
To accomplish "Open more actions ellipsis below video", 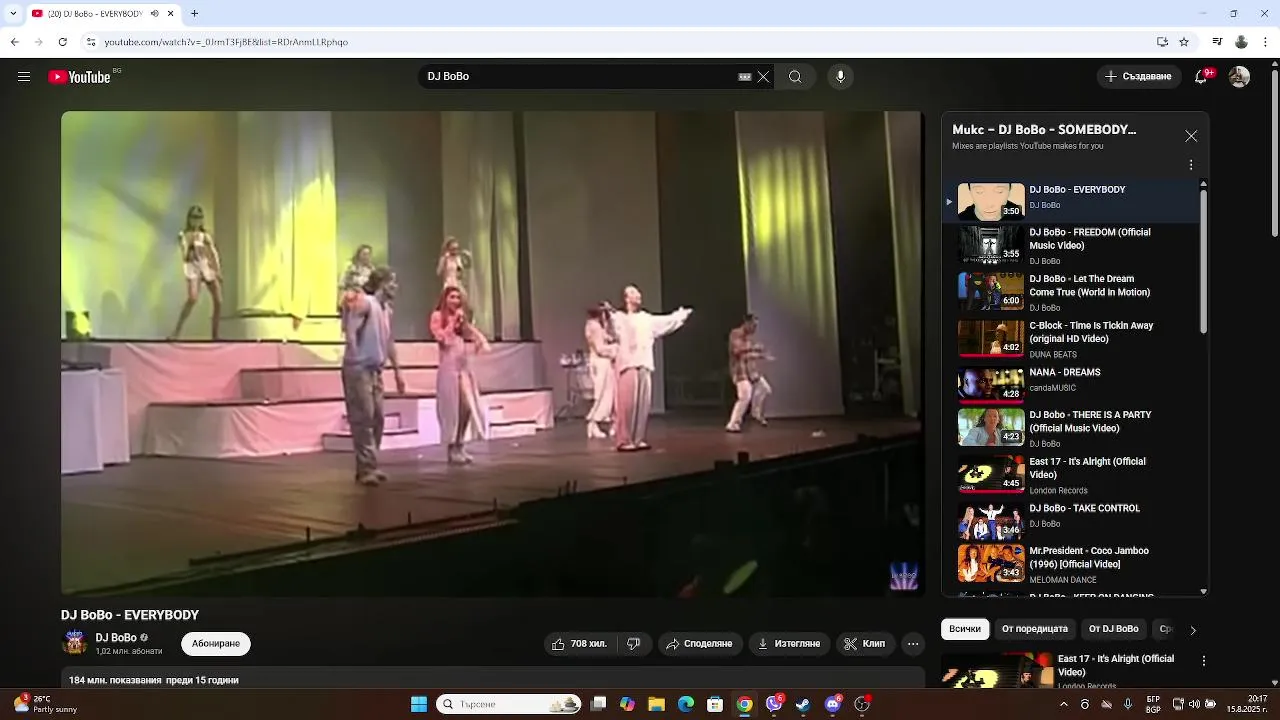I will [913, 644].
